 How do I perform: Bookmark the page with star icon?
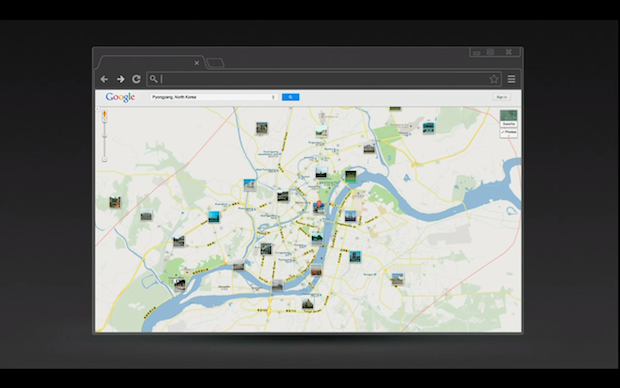tap(494, 79)
